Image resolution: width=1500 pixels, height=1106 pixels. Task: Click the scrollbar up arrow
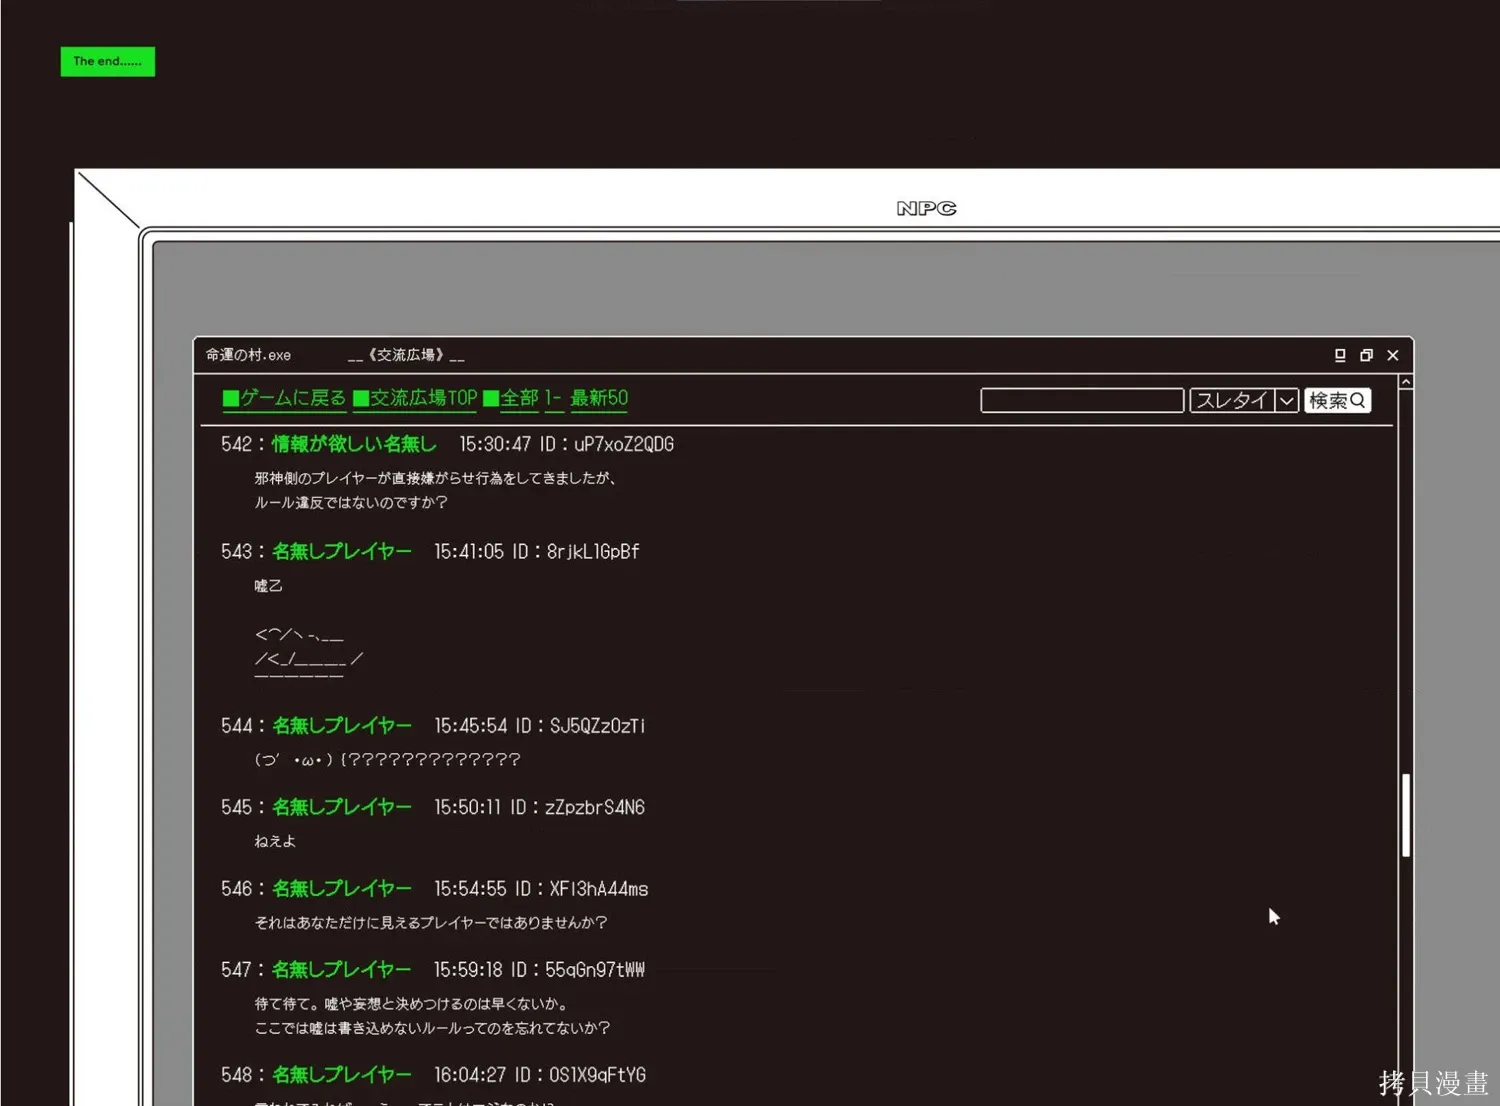1406,382
